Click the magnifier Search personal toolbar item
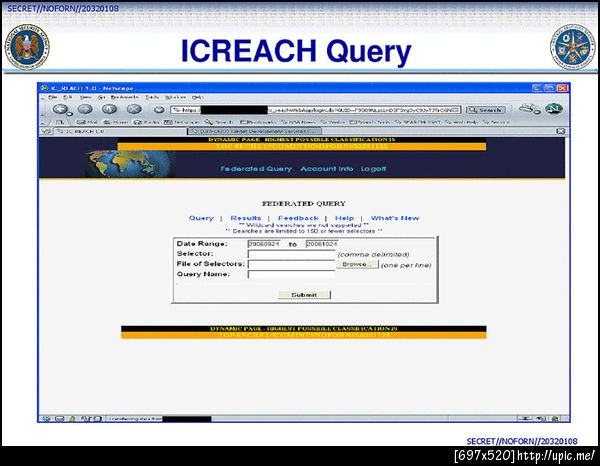Image resolution: width=600 pixels, height=466 pixels. [x=219, y=122]
